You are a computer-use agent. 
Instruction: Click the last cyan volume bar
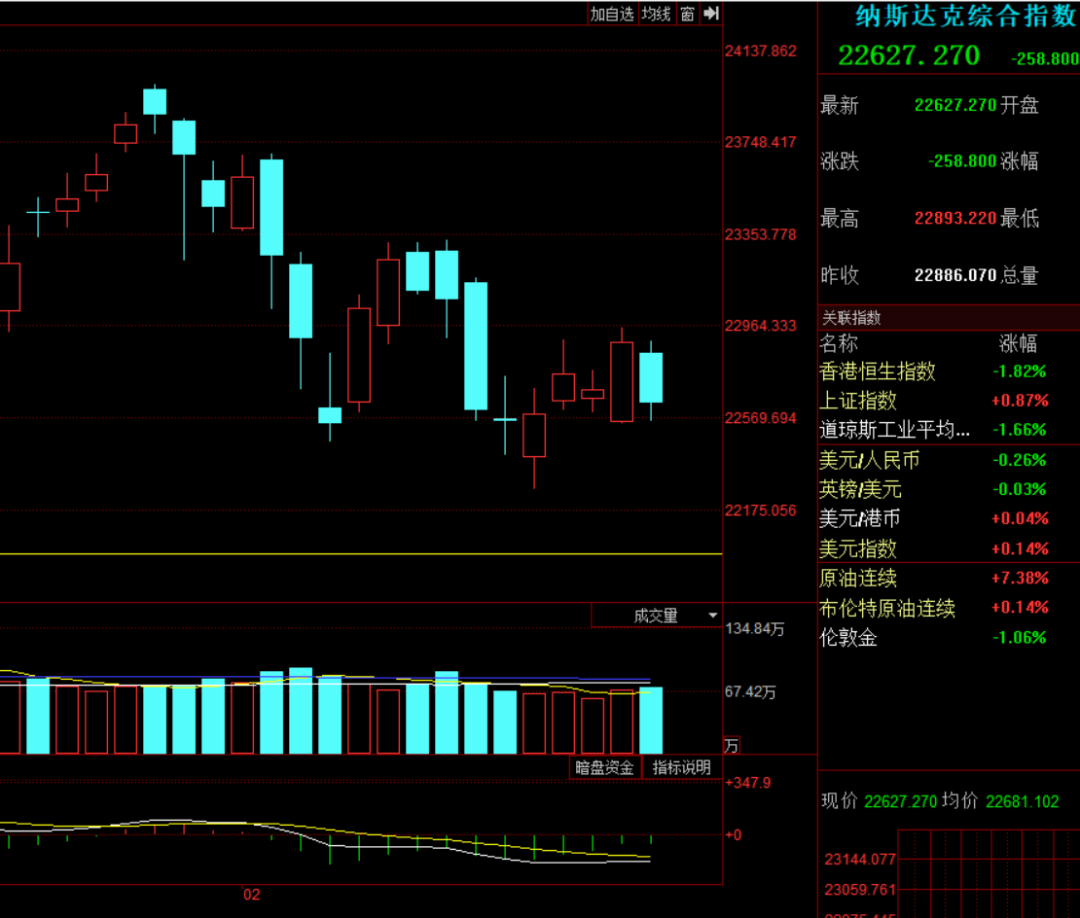pyautogui.click(x=651, y=720)
